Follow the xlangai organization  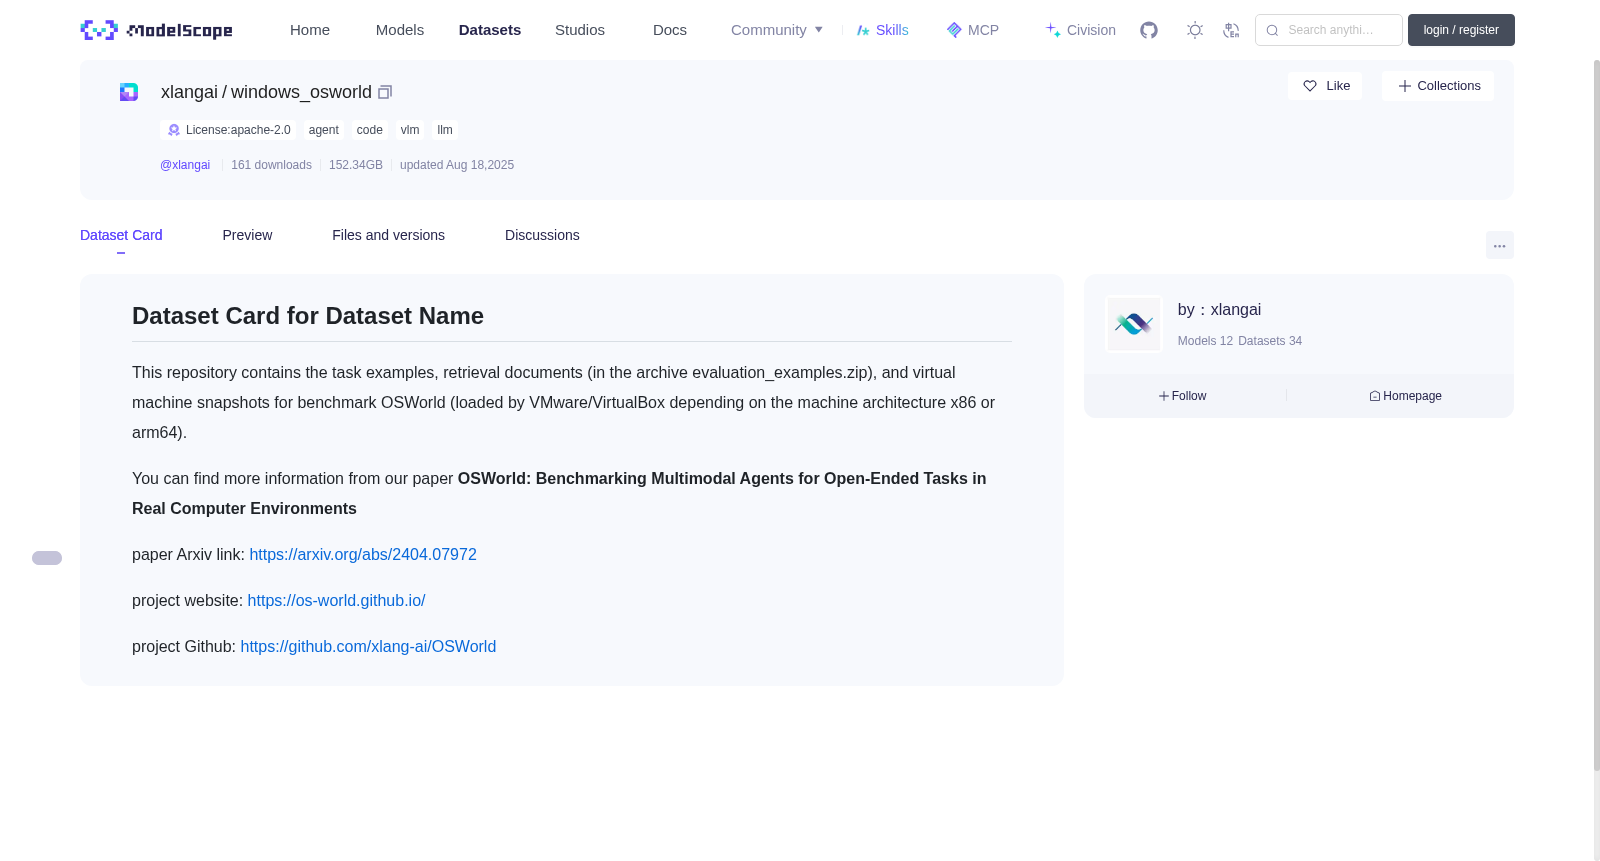pos(1182,396)
